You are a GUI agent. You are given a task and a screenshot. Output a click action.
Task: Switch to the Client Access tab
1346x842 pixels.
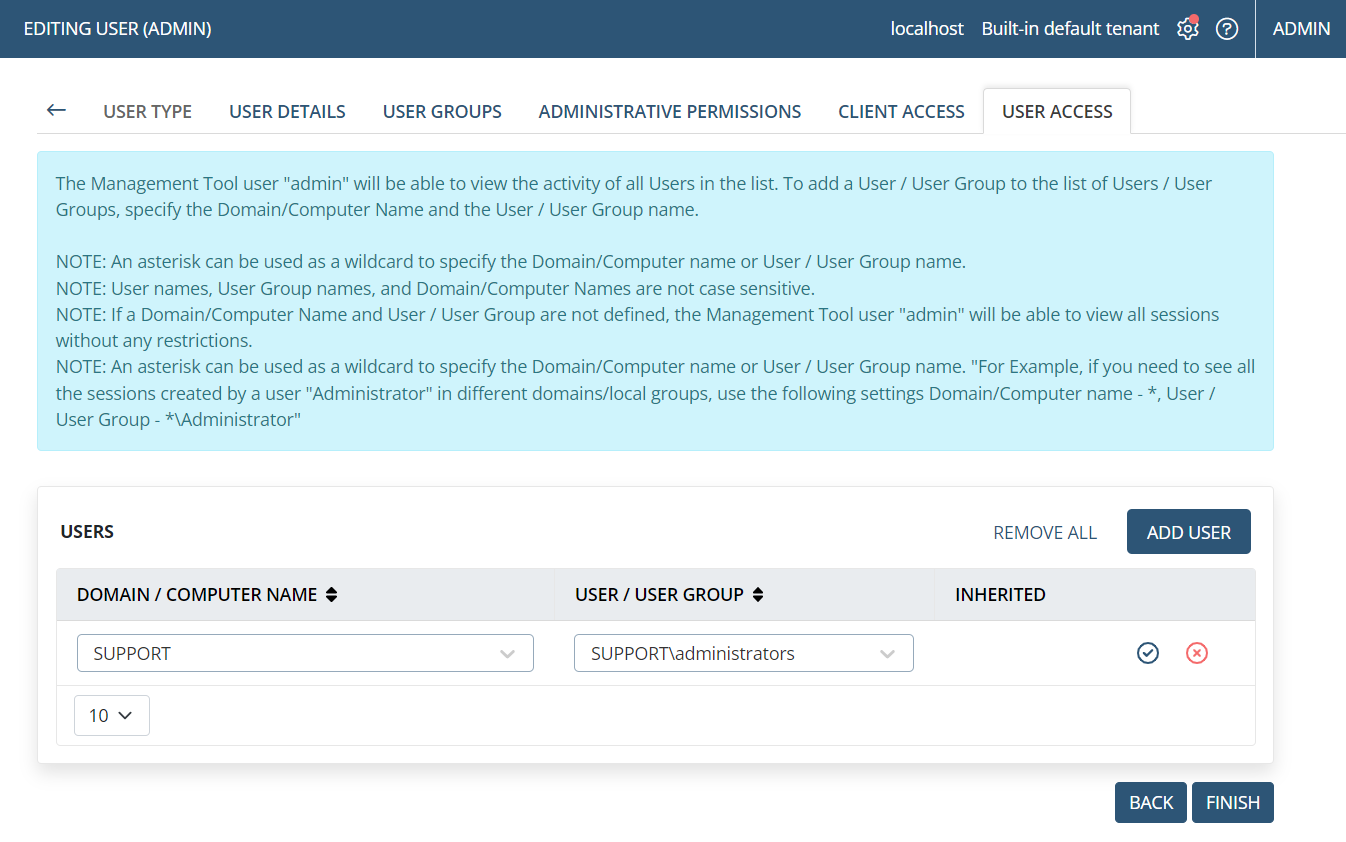click(901, 112)
